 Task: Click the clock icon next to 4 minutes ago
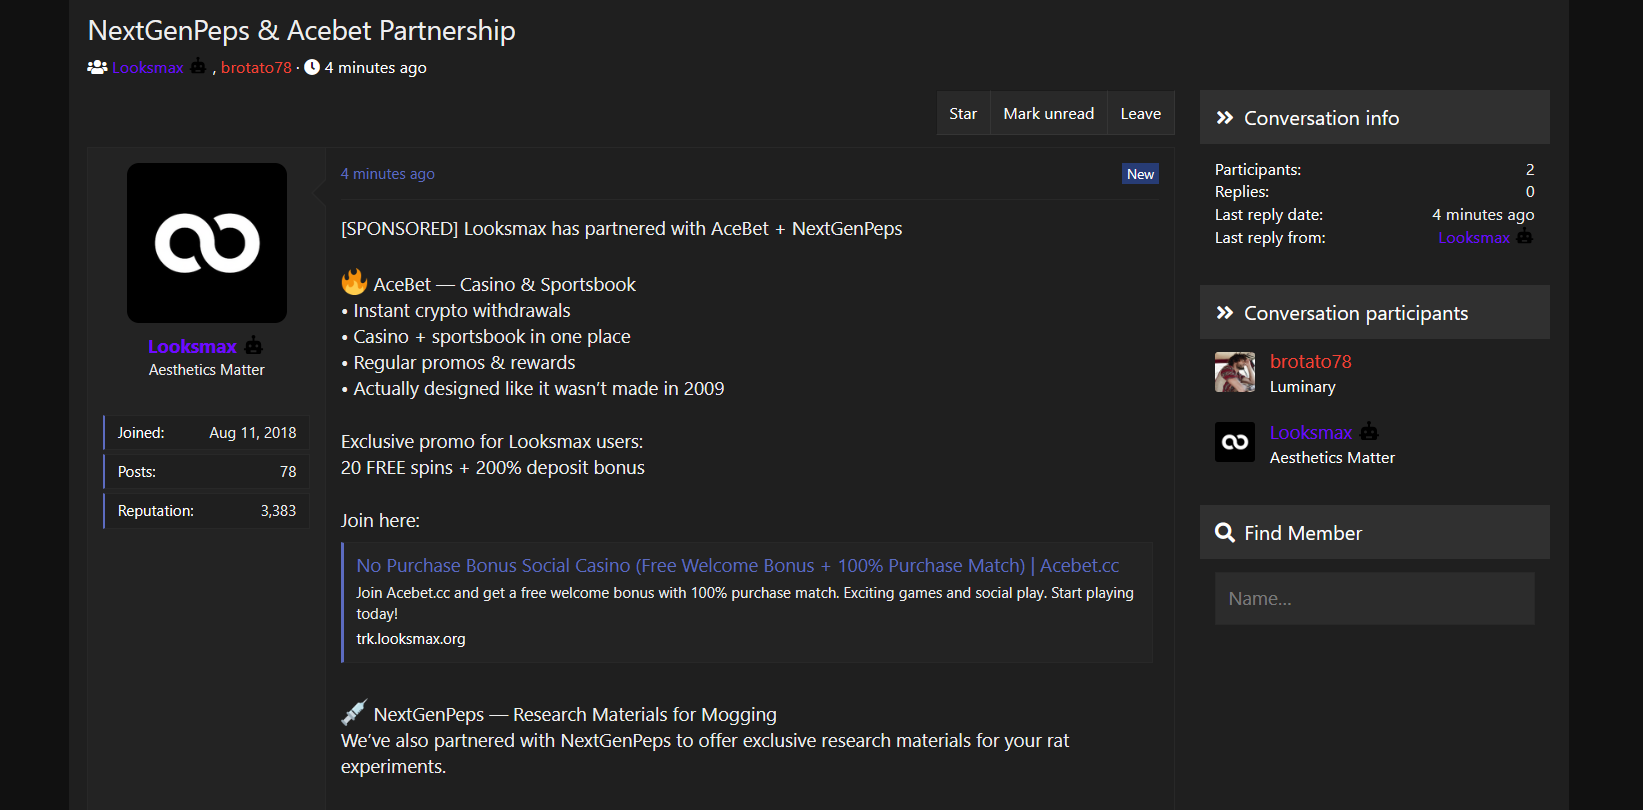312,67
